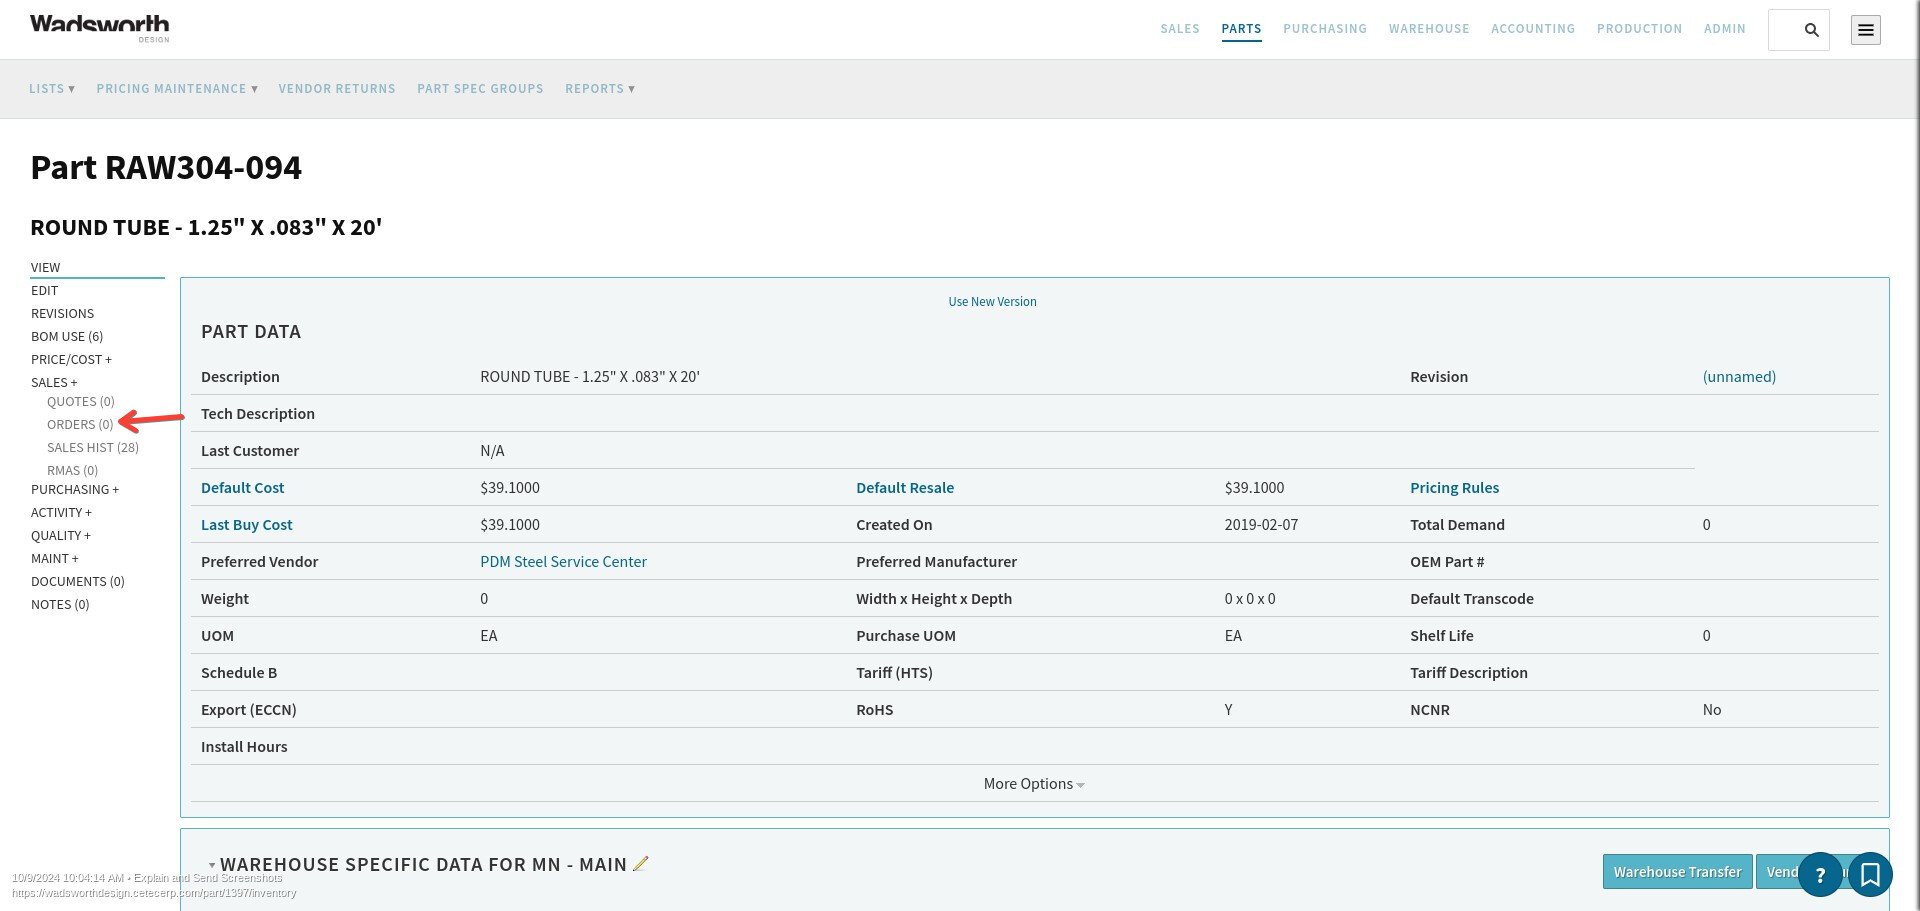
Task: Select the Parts top menu
Action: pyautogui.click(x=1241, y=29)
